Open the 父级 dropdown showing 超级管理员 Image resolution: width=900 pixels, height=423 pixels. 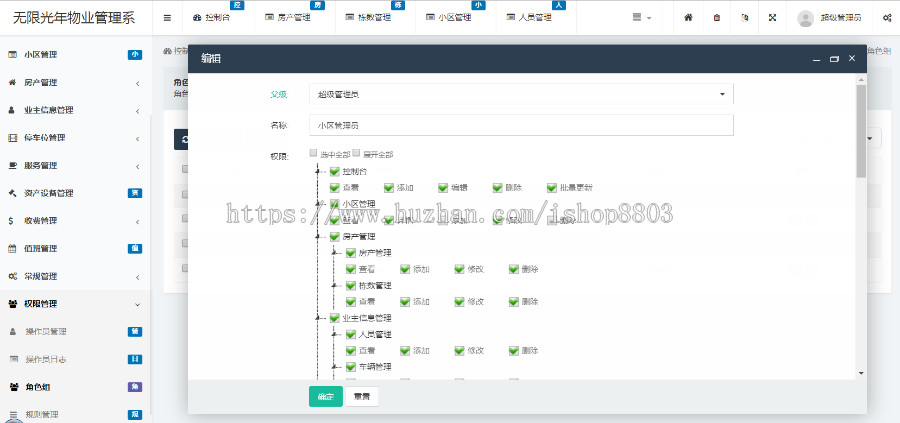[x=521, y=94]
